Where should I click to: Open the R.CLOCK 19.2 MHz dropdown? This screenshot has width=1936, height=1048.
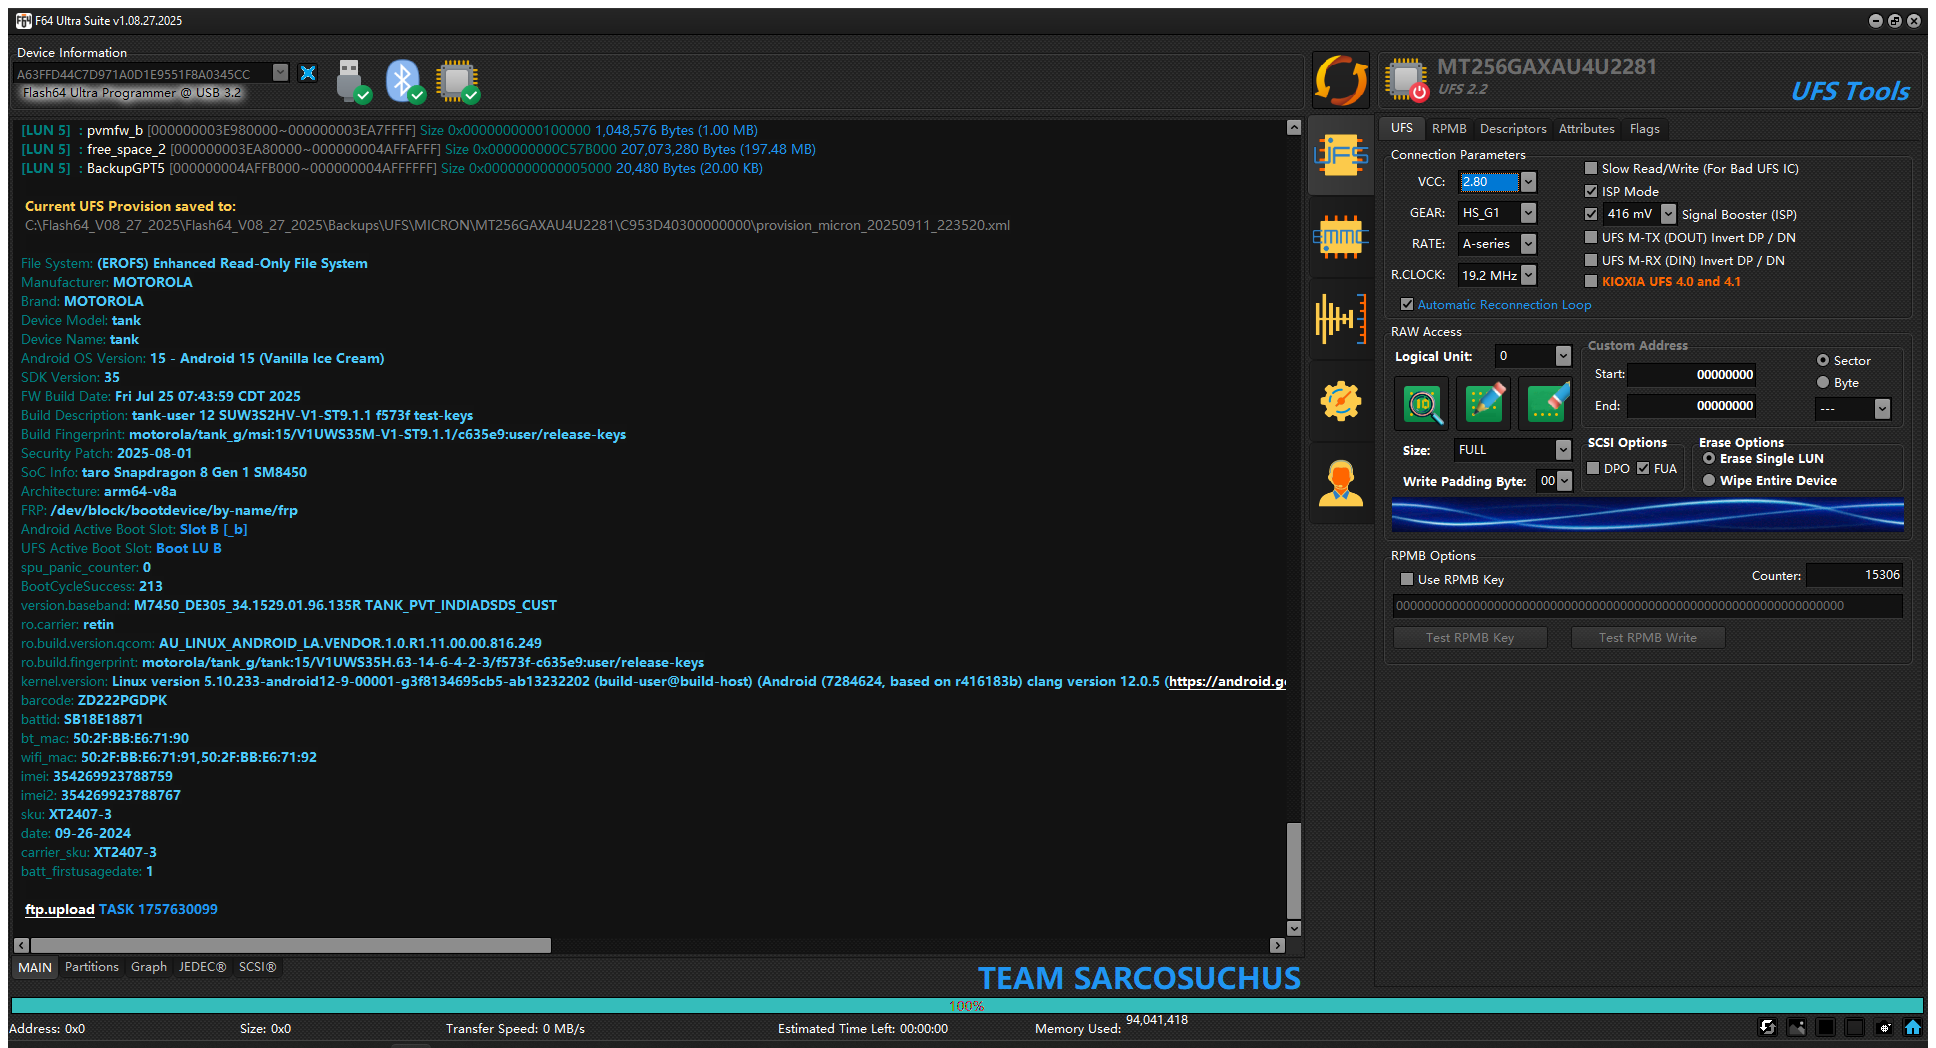[1528, 275]
